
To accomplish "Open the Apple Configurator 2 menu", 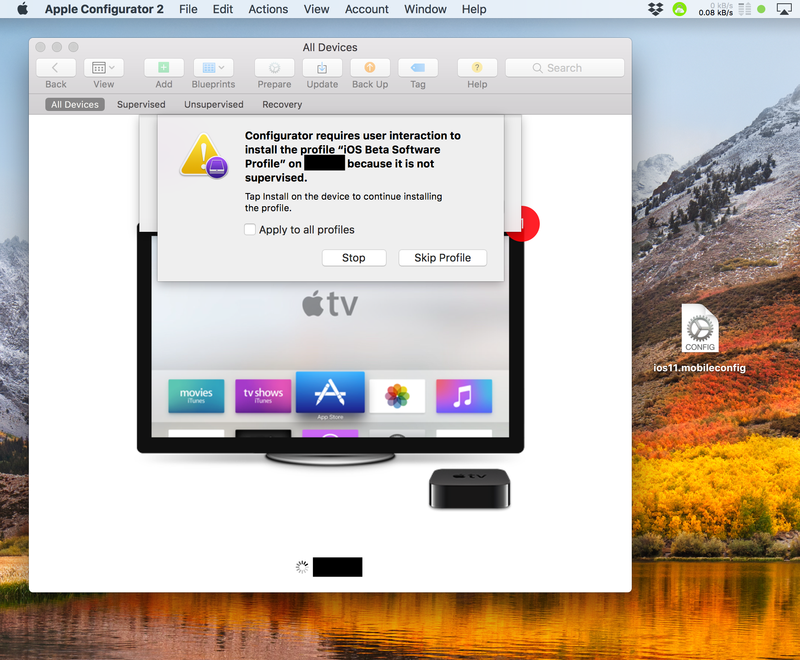I will coord(104,9).
